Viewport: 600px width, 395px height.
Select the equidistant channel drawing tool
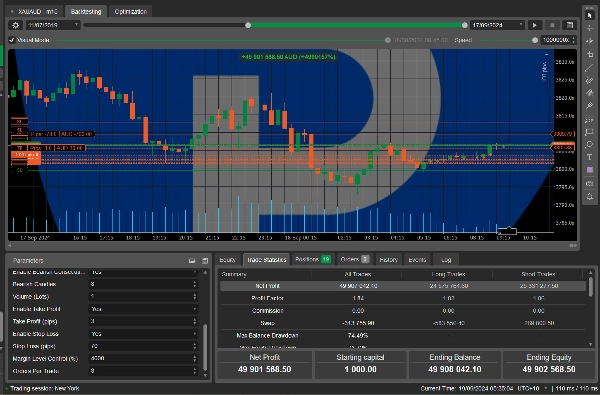pyautogui.click(x=590, y=80)
